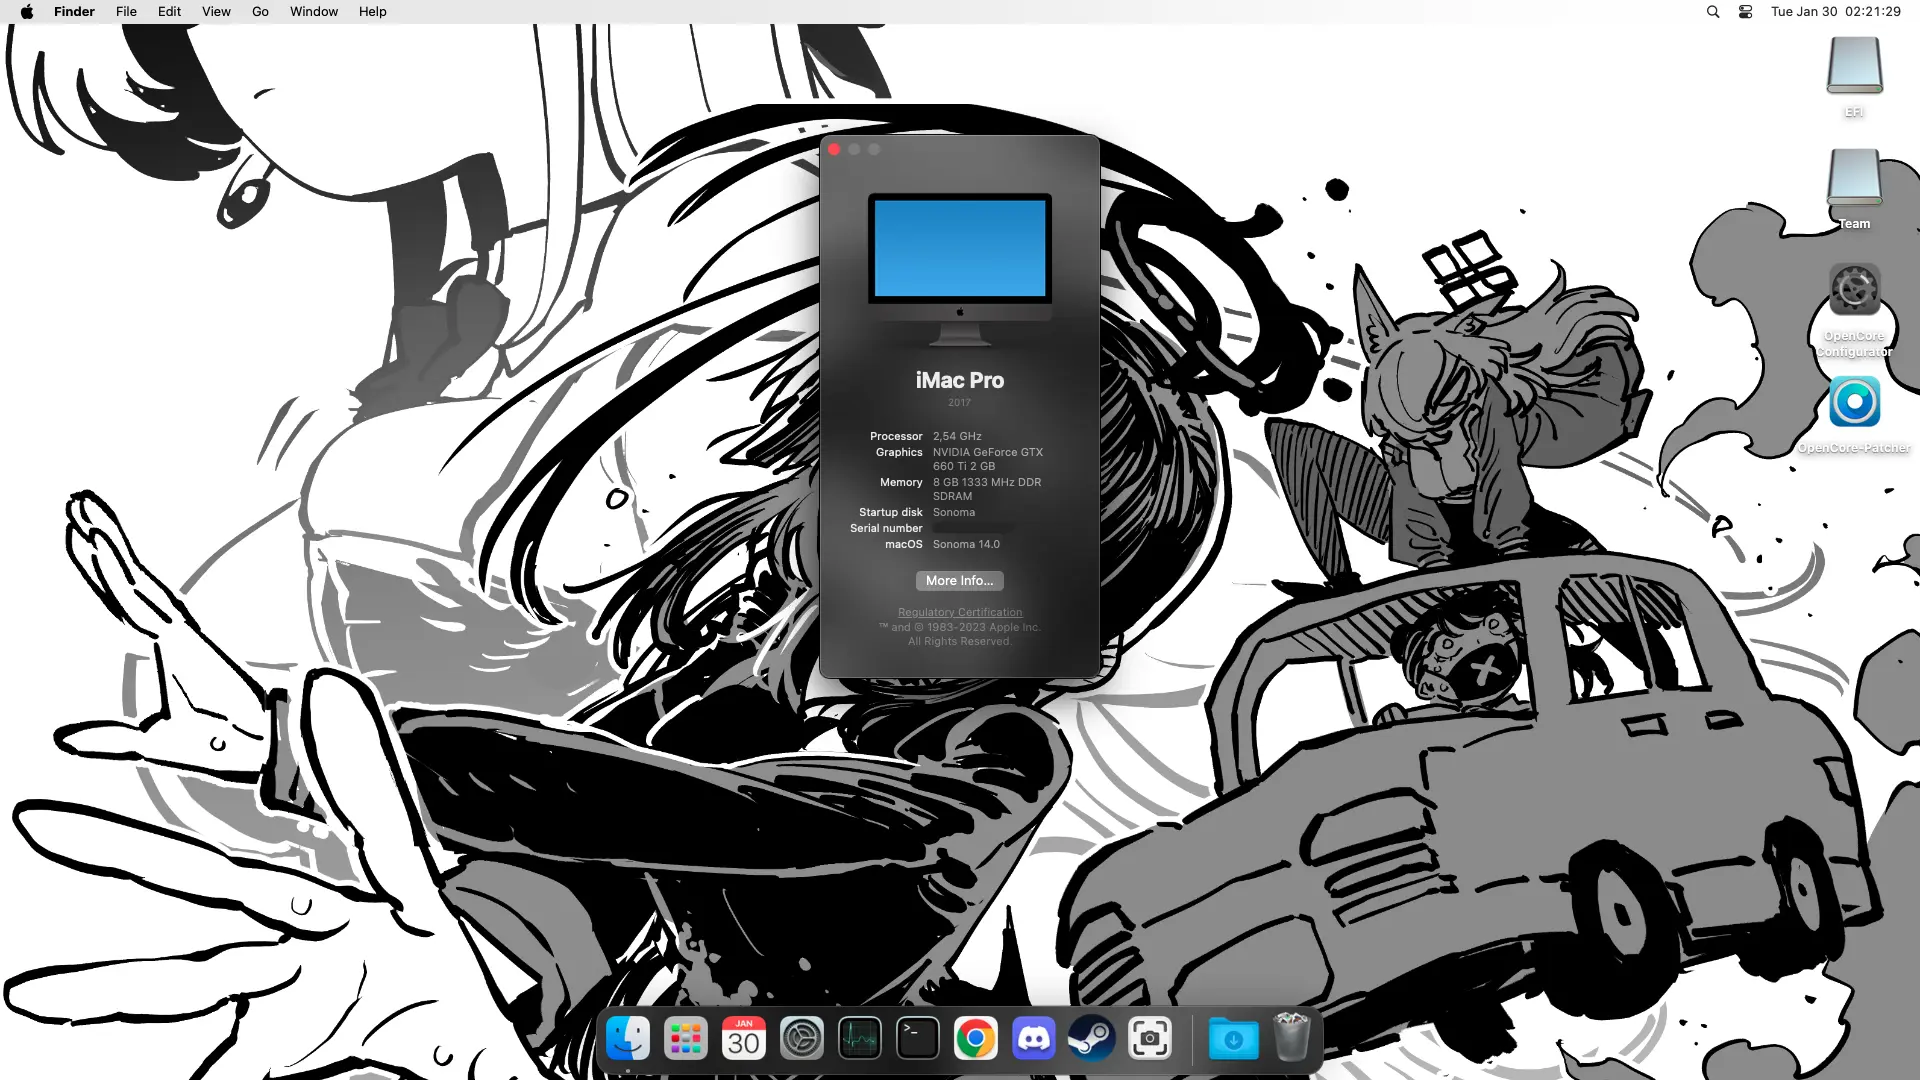Open Finder from the Dock
Image resolution: width=1920 pixels, height=1080 pixels.
(628, 1039)
